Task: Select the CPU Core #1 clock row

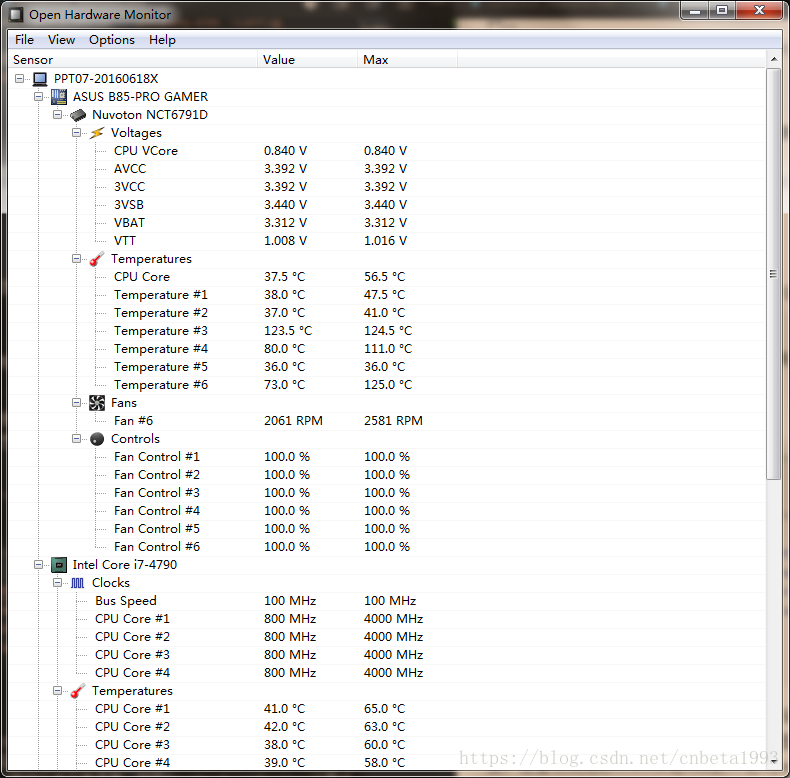Action: (x=387, y=619)
